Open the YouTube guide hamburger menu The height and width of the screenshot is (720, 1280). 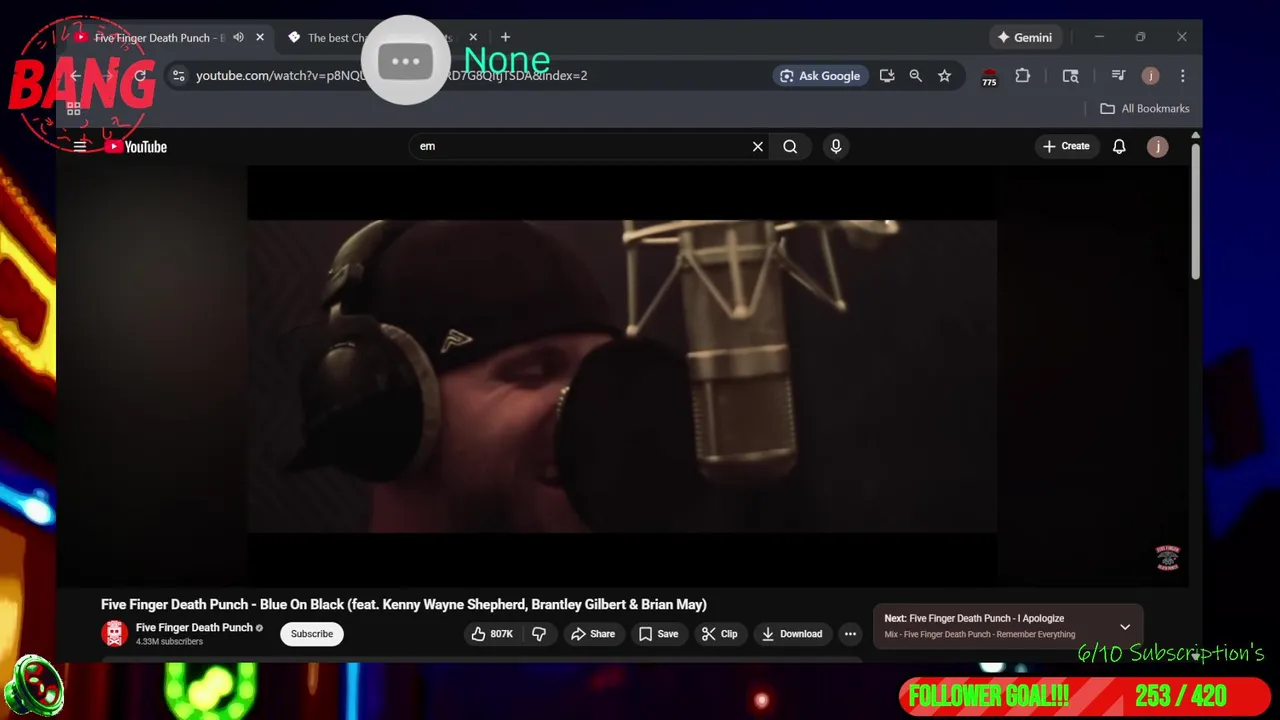[x=80, y=146]
